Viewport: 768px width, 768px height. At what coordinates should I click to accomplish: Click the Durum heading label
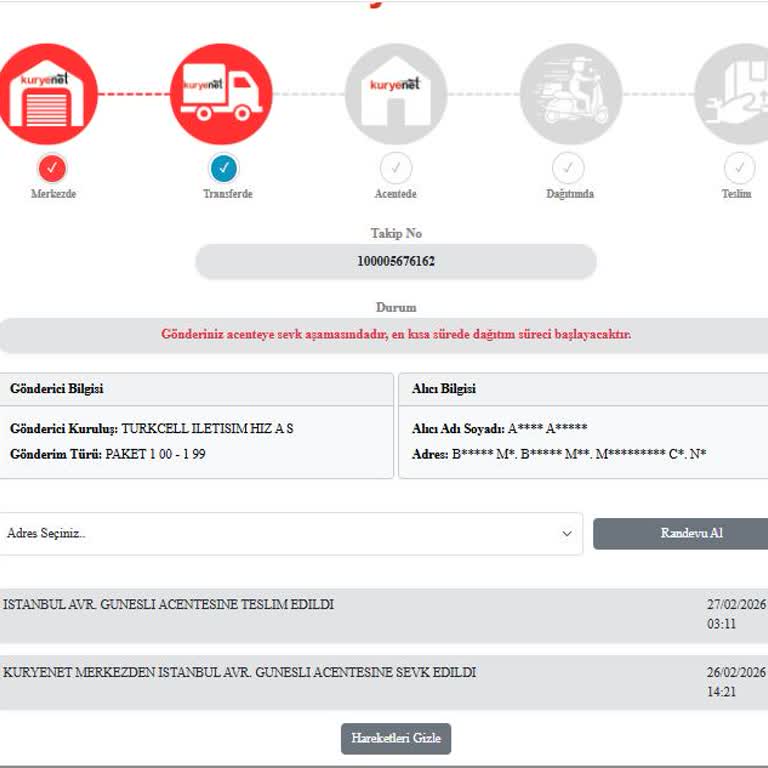(396, 308)
